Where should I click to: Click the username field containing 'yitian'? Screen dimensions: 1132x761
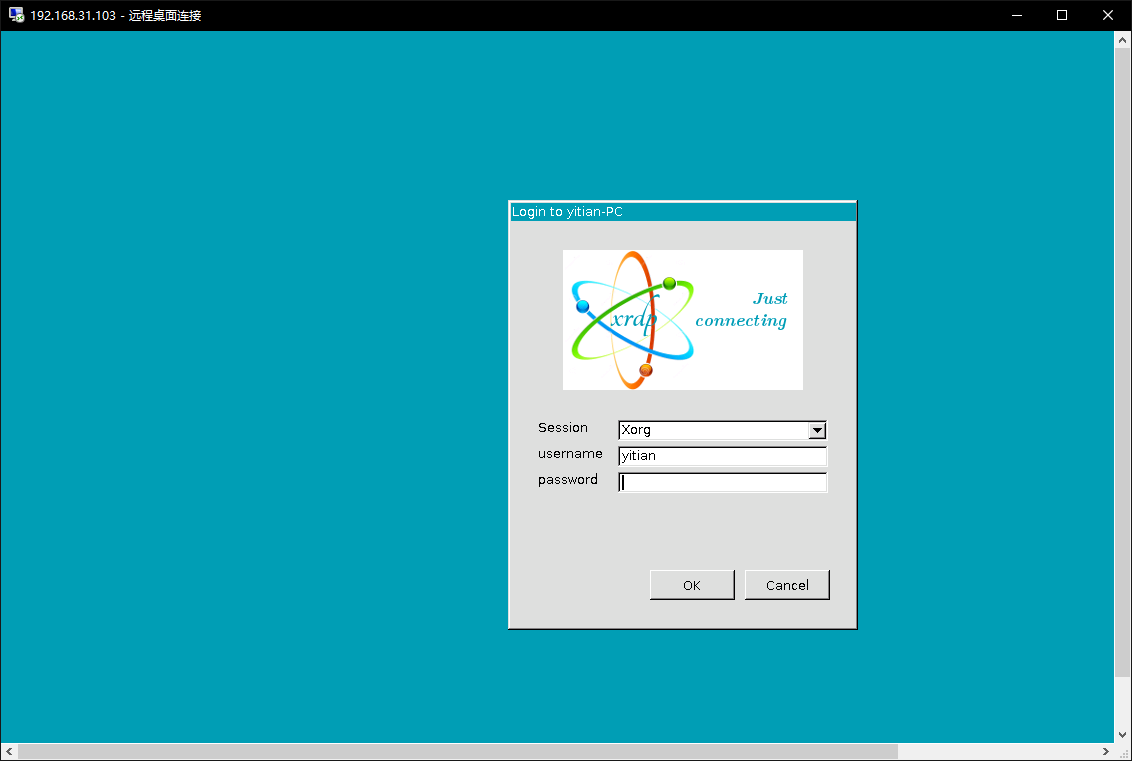coord(722,456)
